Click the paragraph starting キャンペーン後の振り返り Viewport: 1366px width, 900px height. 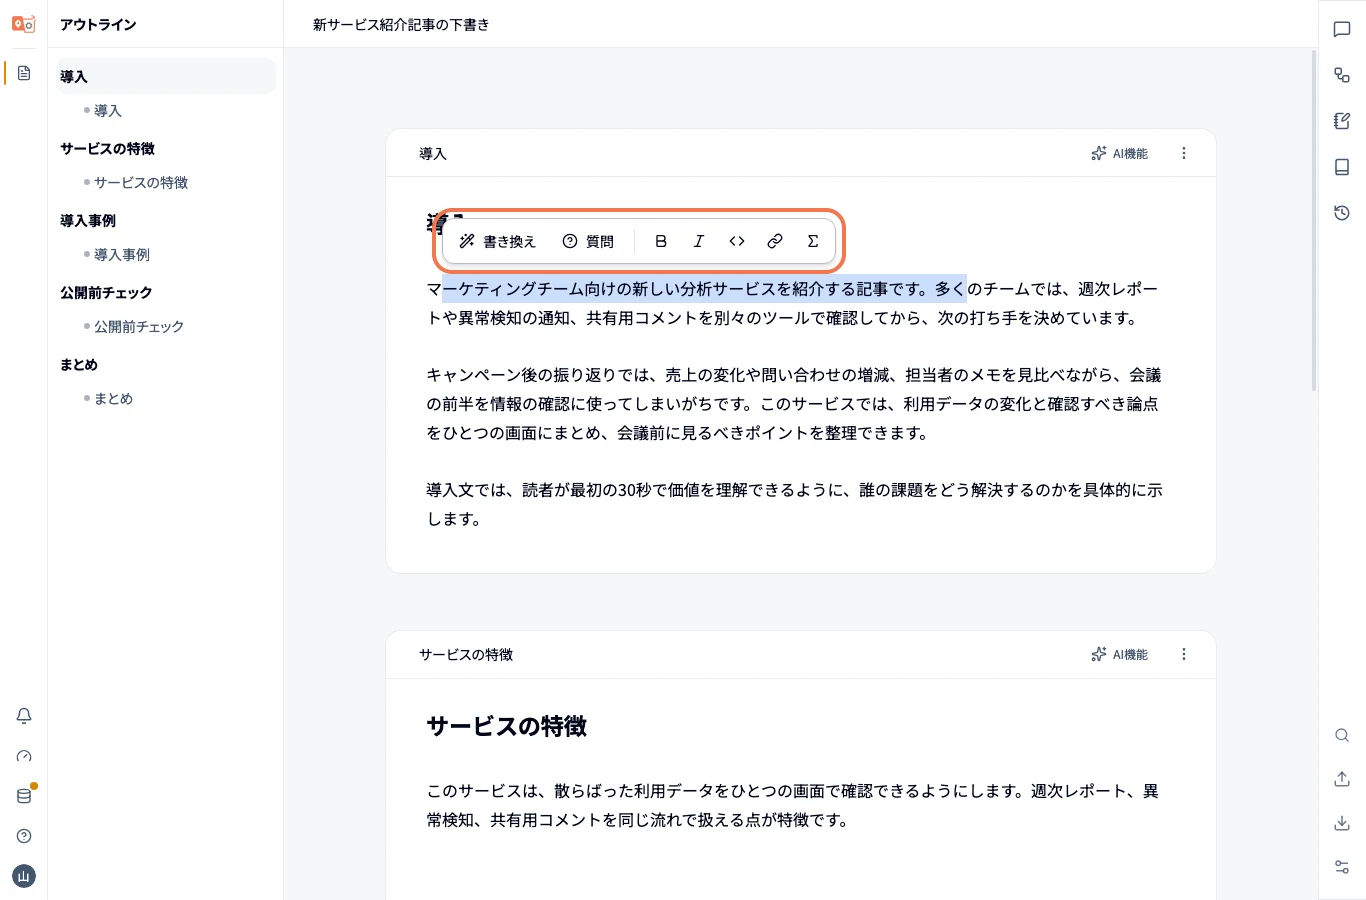(794, 404)
